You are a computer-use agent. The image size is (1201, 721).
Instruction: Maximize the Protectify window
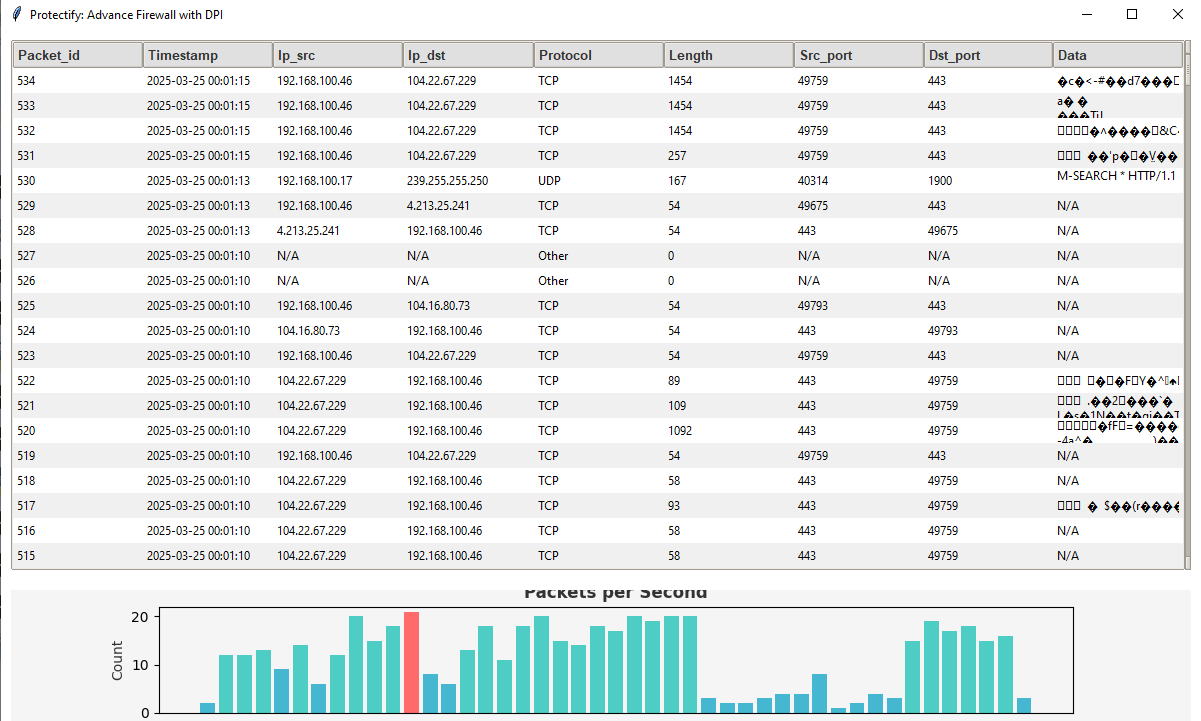(x=1132, y=15)
